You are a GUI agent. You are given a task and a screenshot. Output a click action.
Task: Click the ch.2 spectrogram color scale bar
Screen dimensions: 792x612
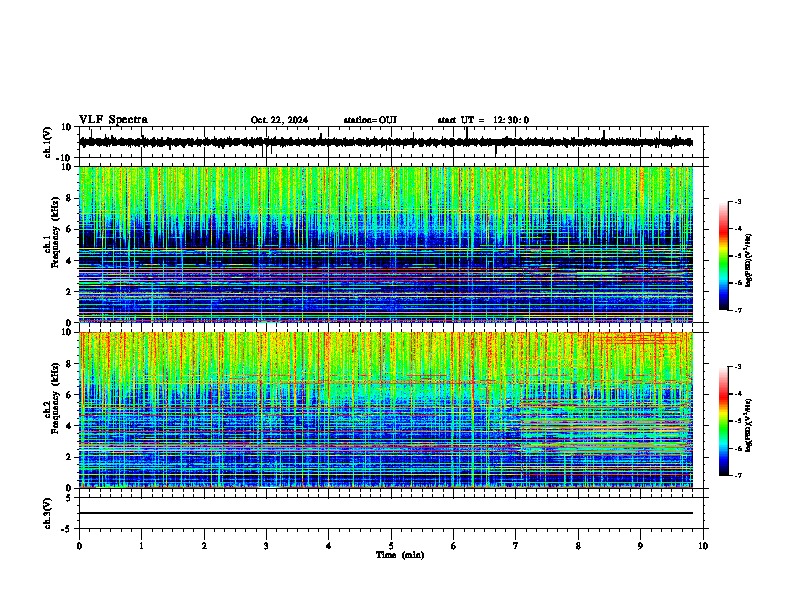(723, 421)
